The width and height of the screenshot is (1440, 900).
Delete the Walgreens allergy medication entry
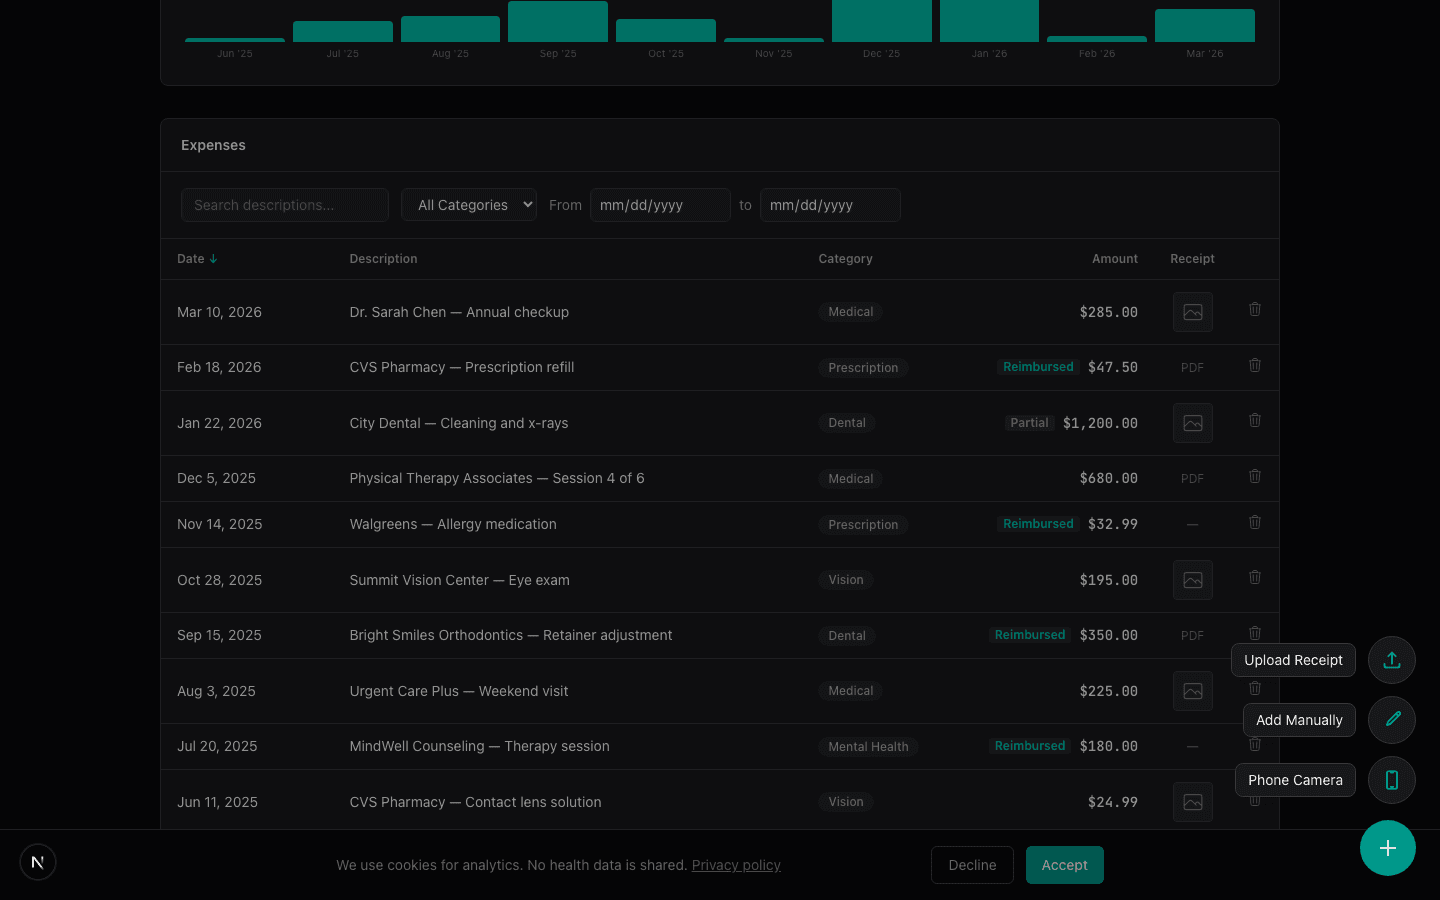[x=1255, y=521]
